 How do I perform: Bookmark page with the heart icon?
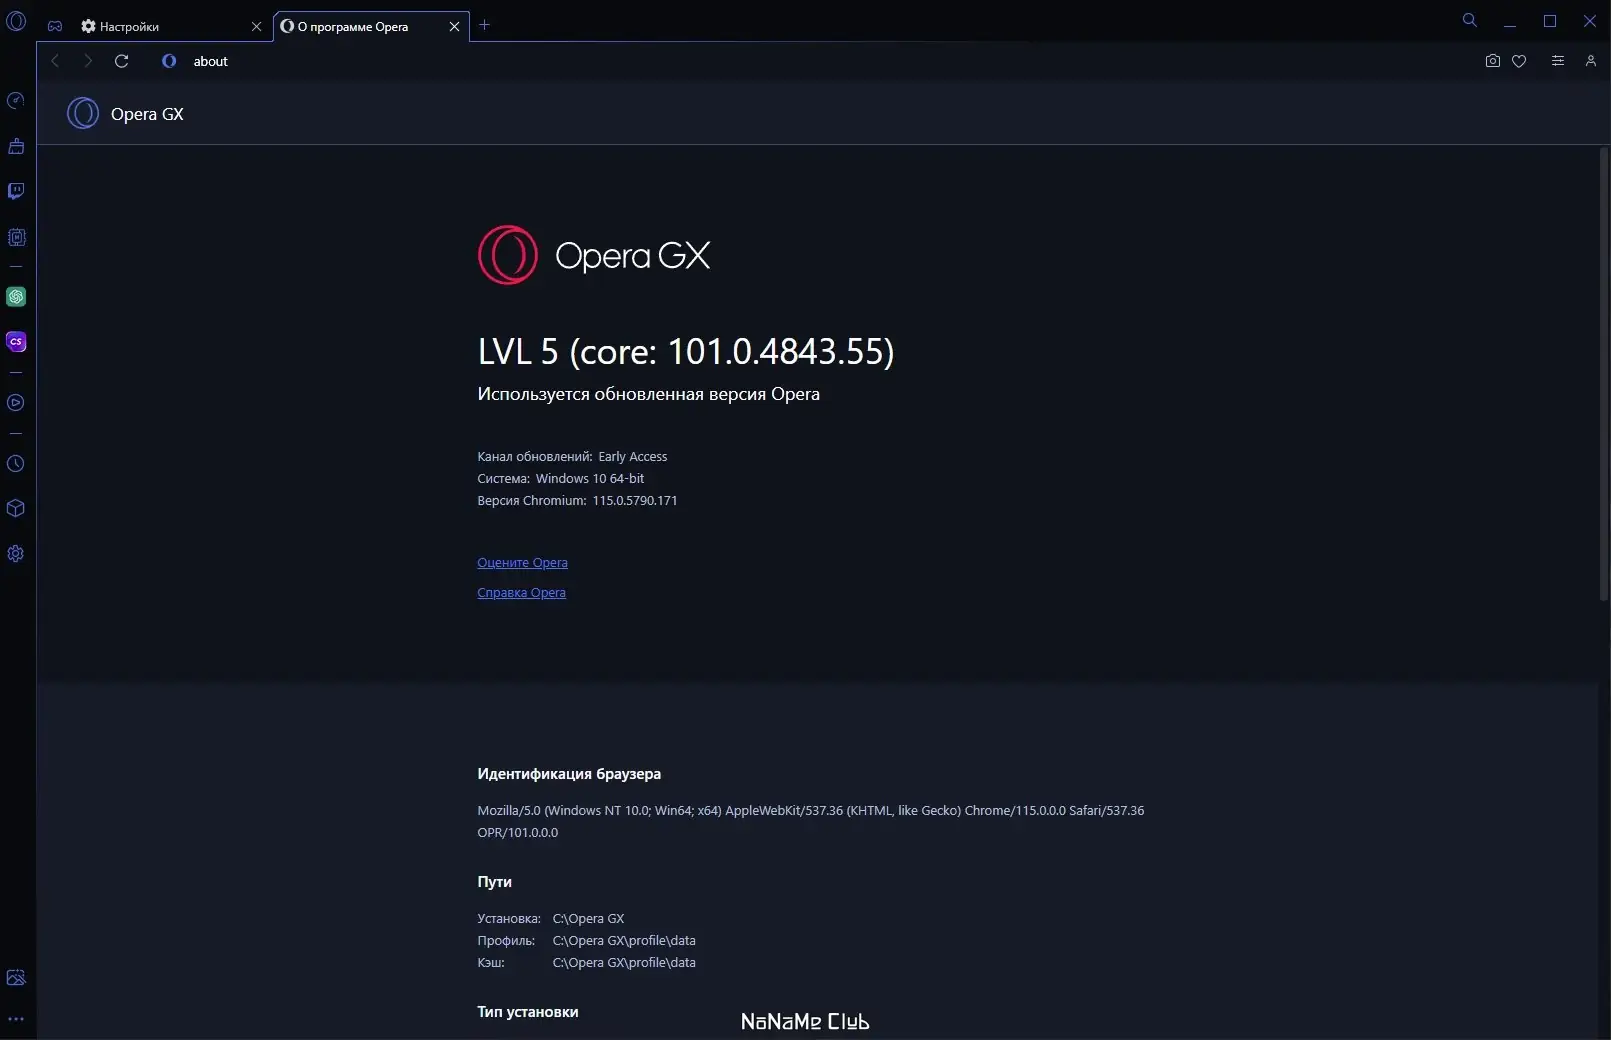tap(1519, 61)
